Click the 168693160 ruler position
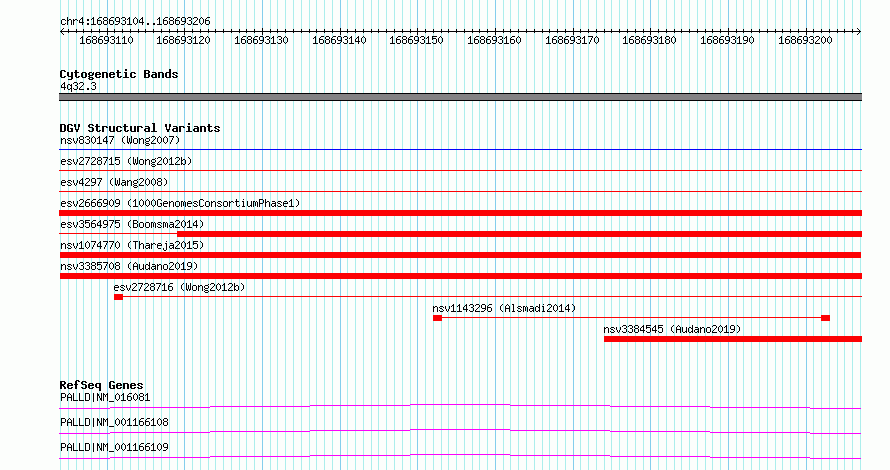Screen dimensions: 890x470 [x=494, y=40]
